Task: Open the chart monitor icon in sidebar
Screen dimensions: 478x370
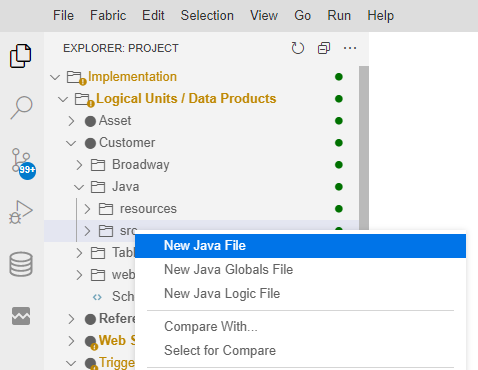Action: [21, 316]
